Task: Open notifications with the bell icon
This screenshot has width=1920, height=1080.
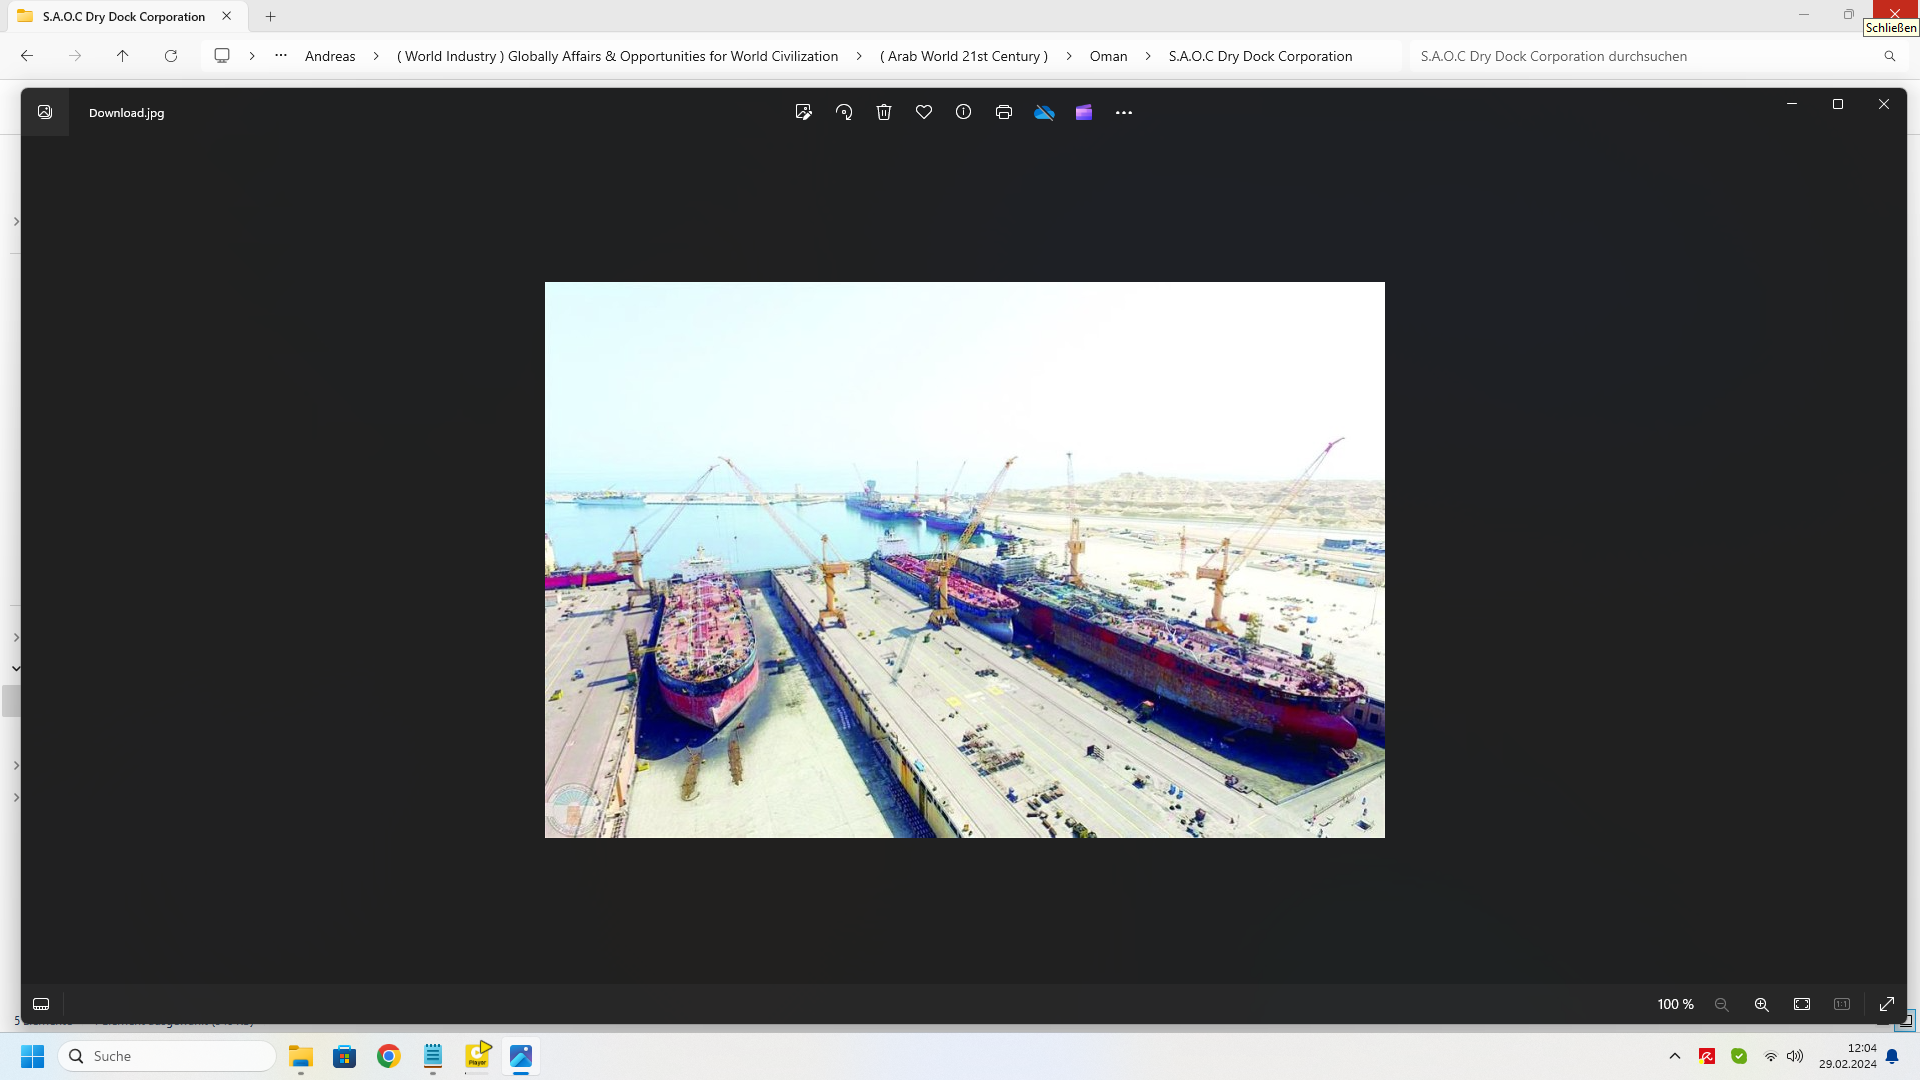Action: coord(1892,1056)
